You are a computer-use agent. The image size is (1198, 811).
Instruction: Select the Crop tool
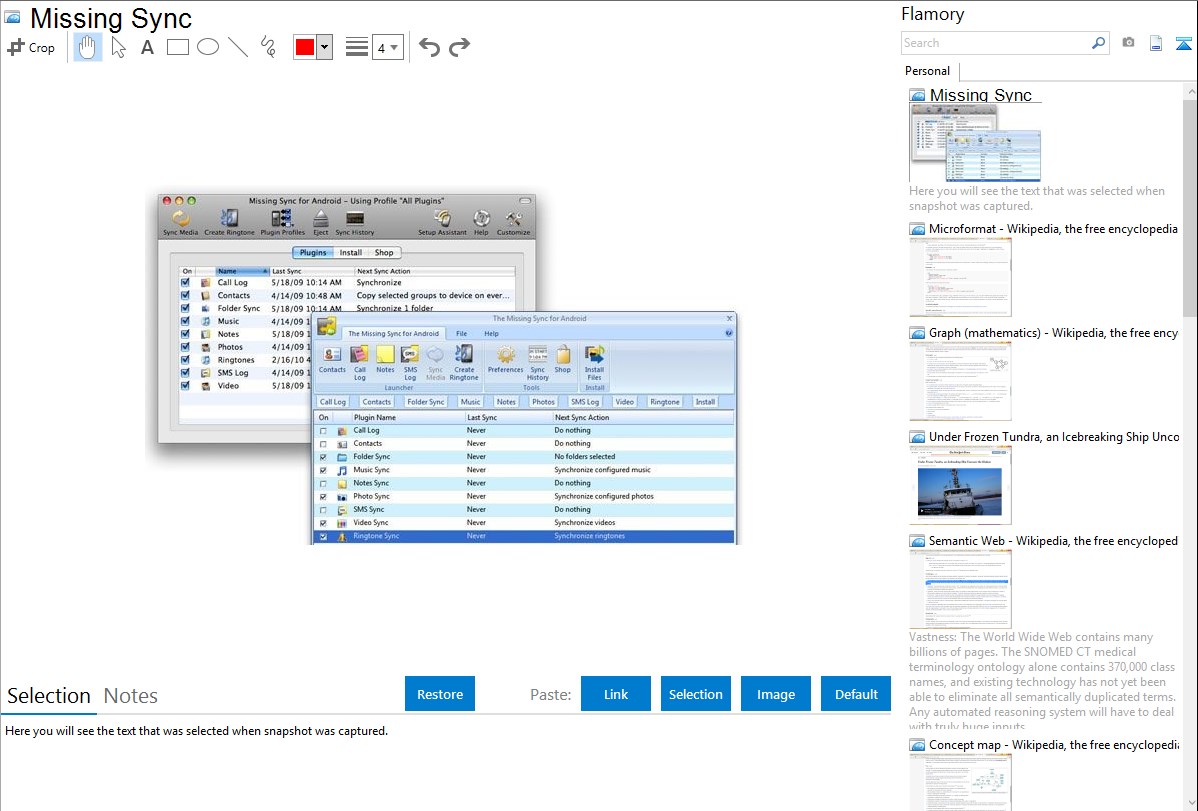[x=31, y=47]
